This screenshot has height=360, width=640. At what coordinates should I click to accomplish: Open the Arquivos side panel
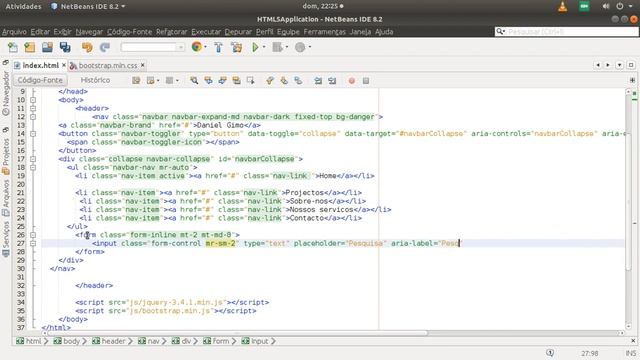tap(6, 198)
